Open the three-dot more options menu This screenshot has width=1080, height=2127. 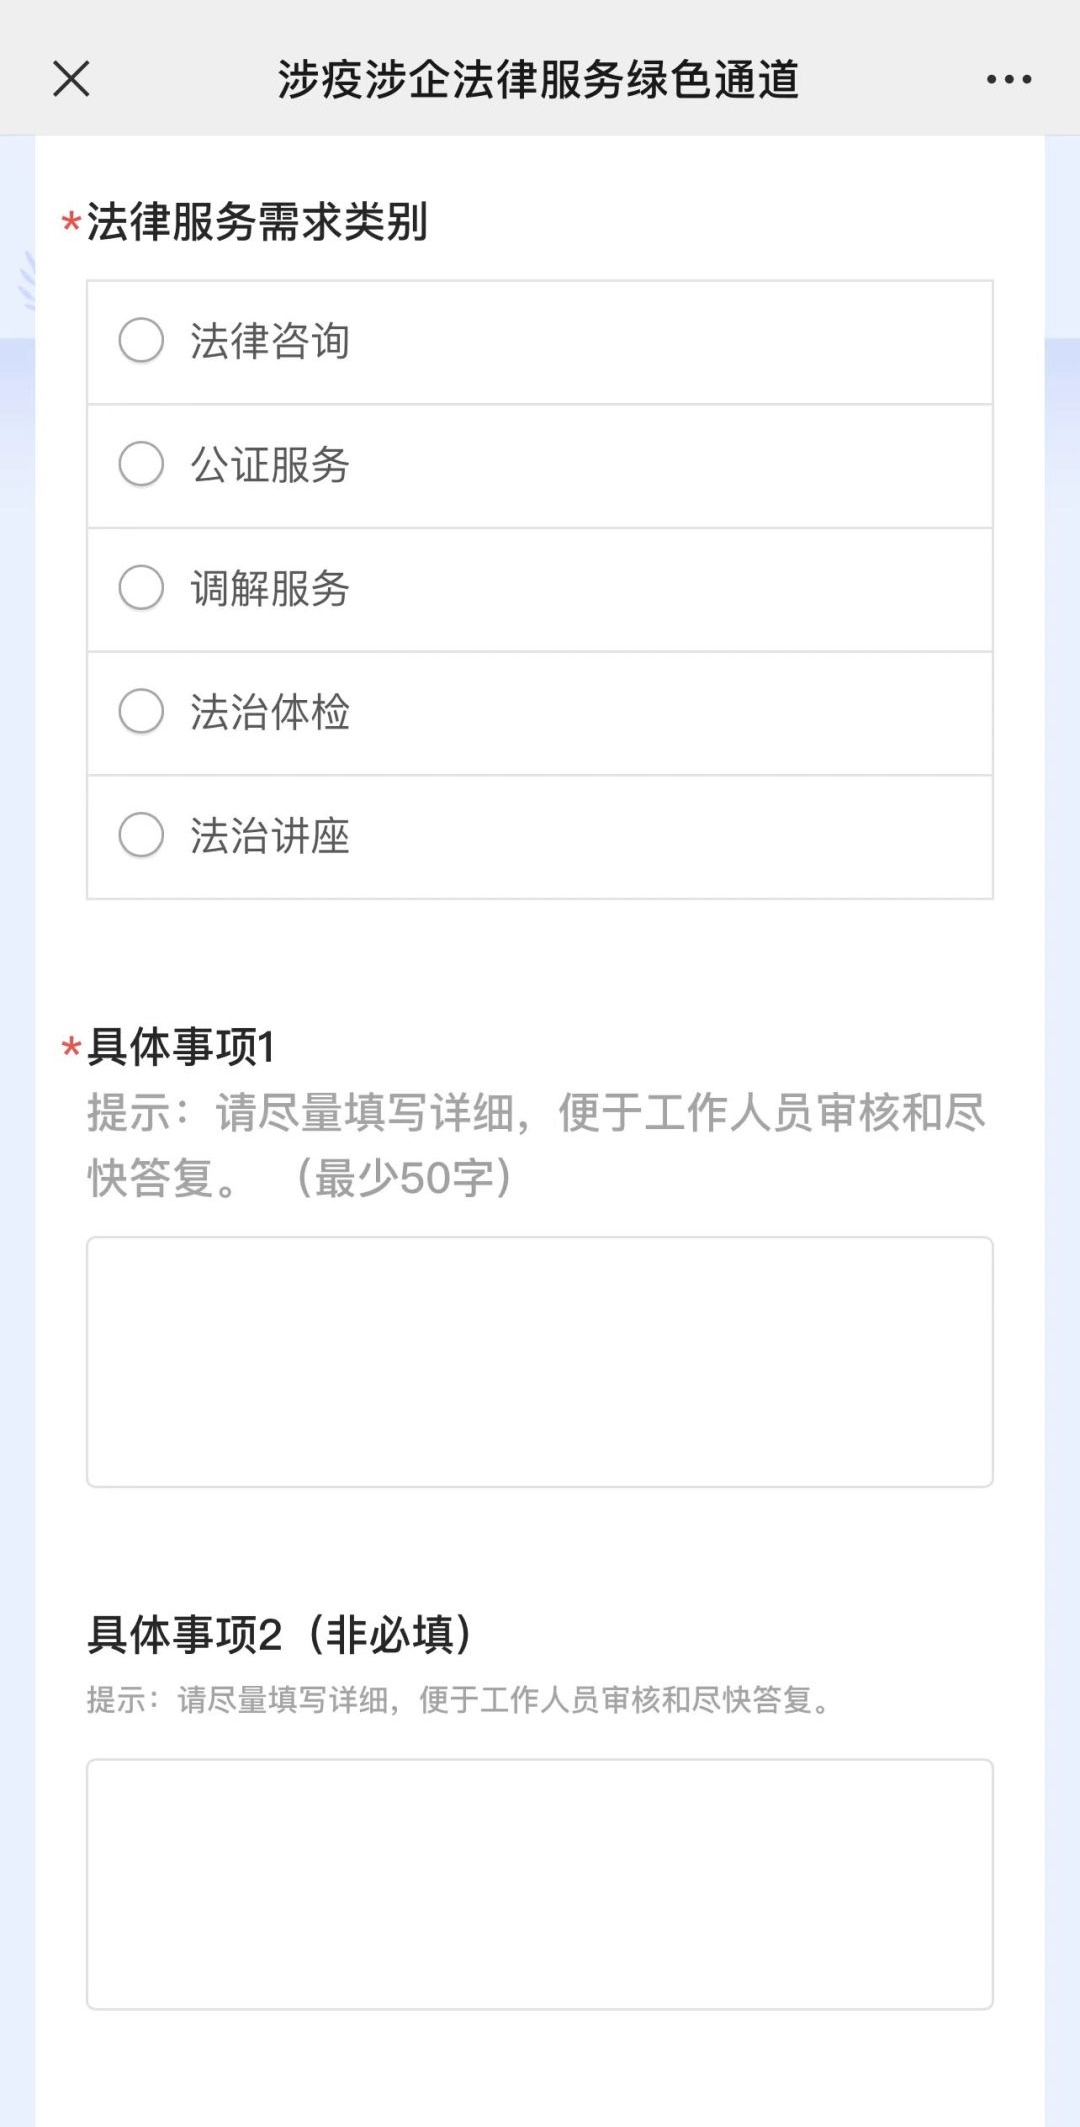[x=1008, y=79]
